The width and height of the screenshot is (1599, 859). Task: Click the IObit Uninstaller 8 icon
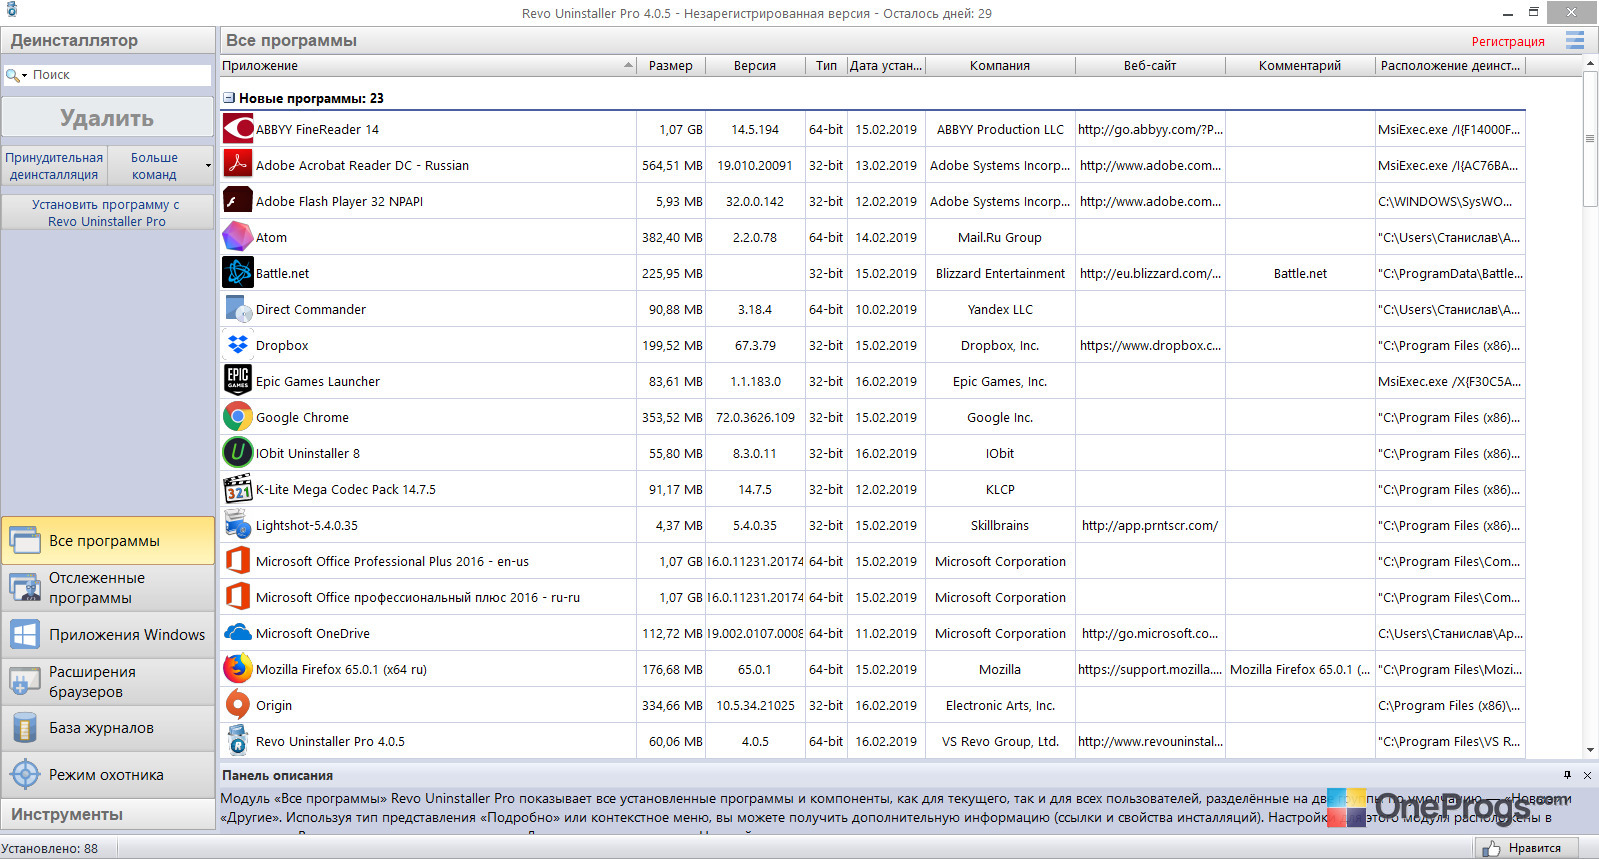coord(238,453)
